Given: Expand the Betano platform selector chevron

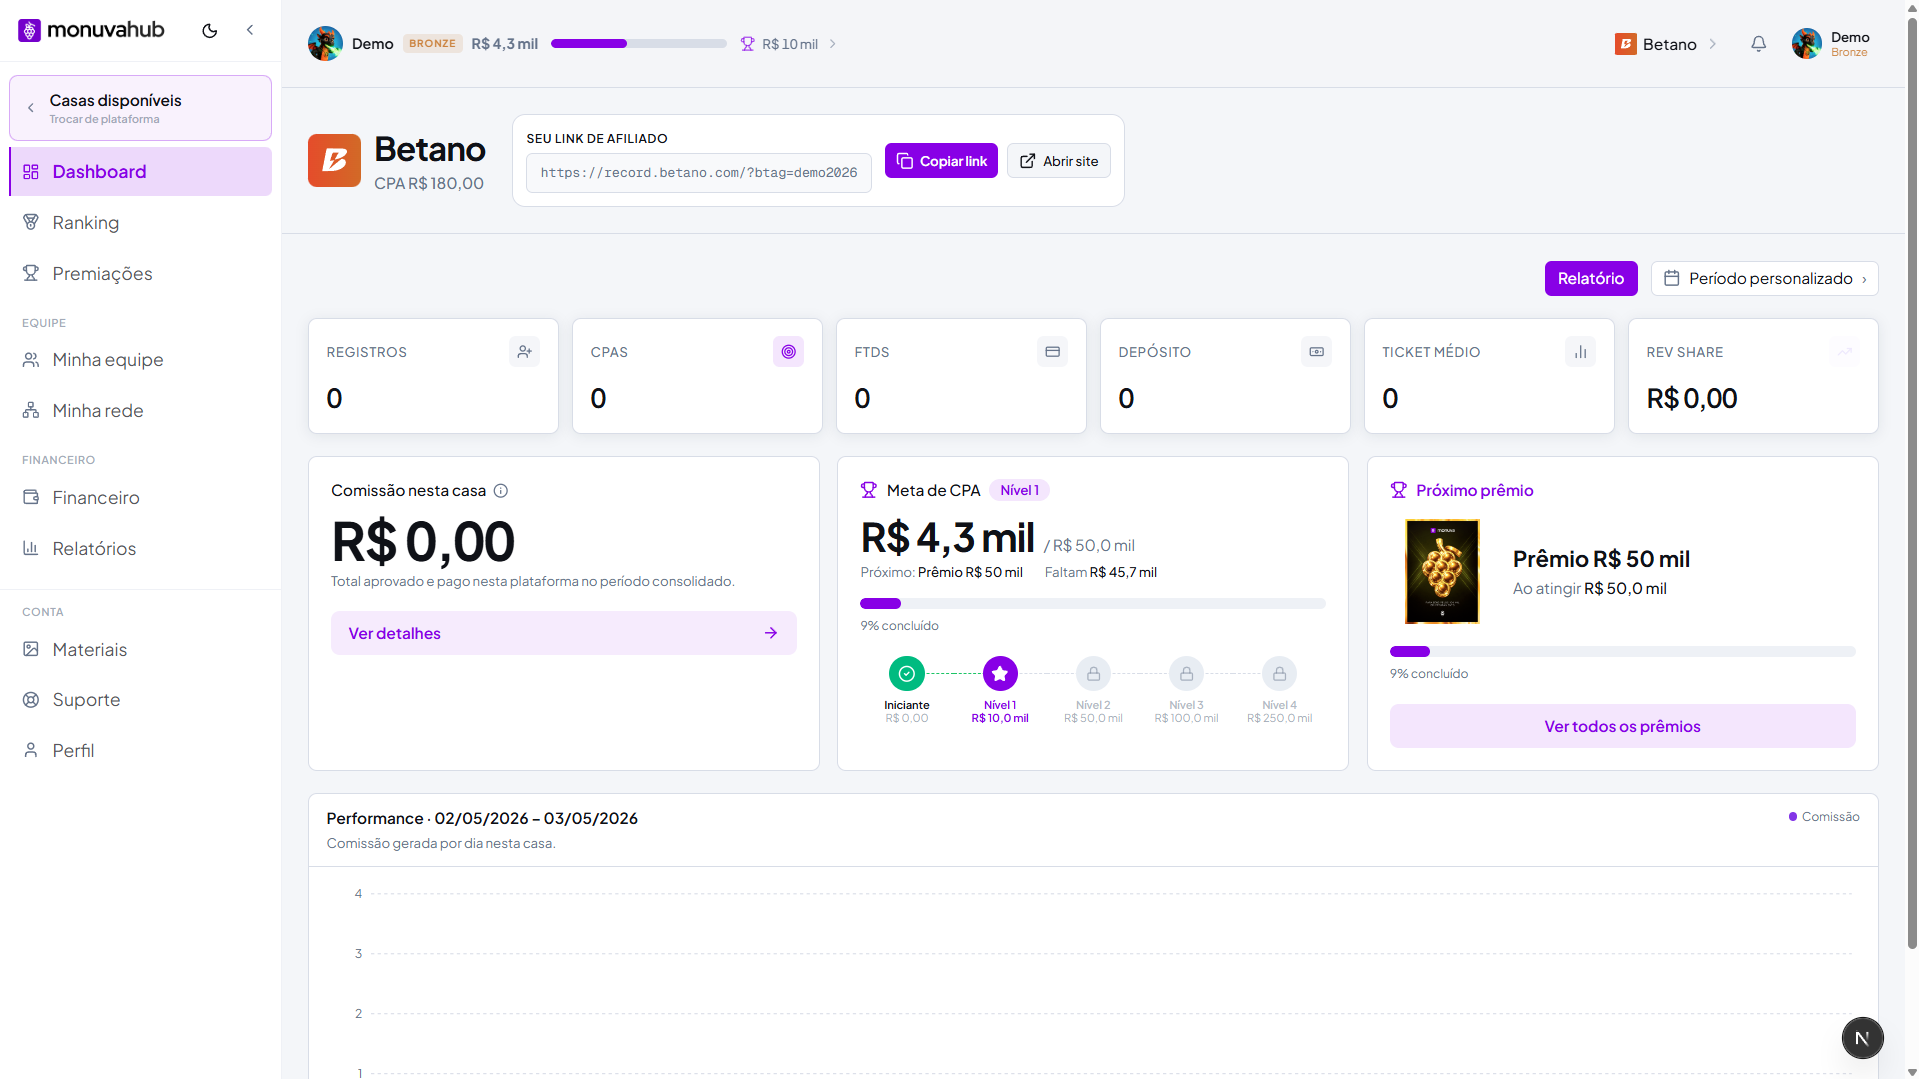Looking at the screenshot, I should 1712,44.
